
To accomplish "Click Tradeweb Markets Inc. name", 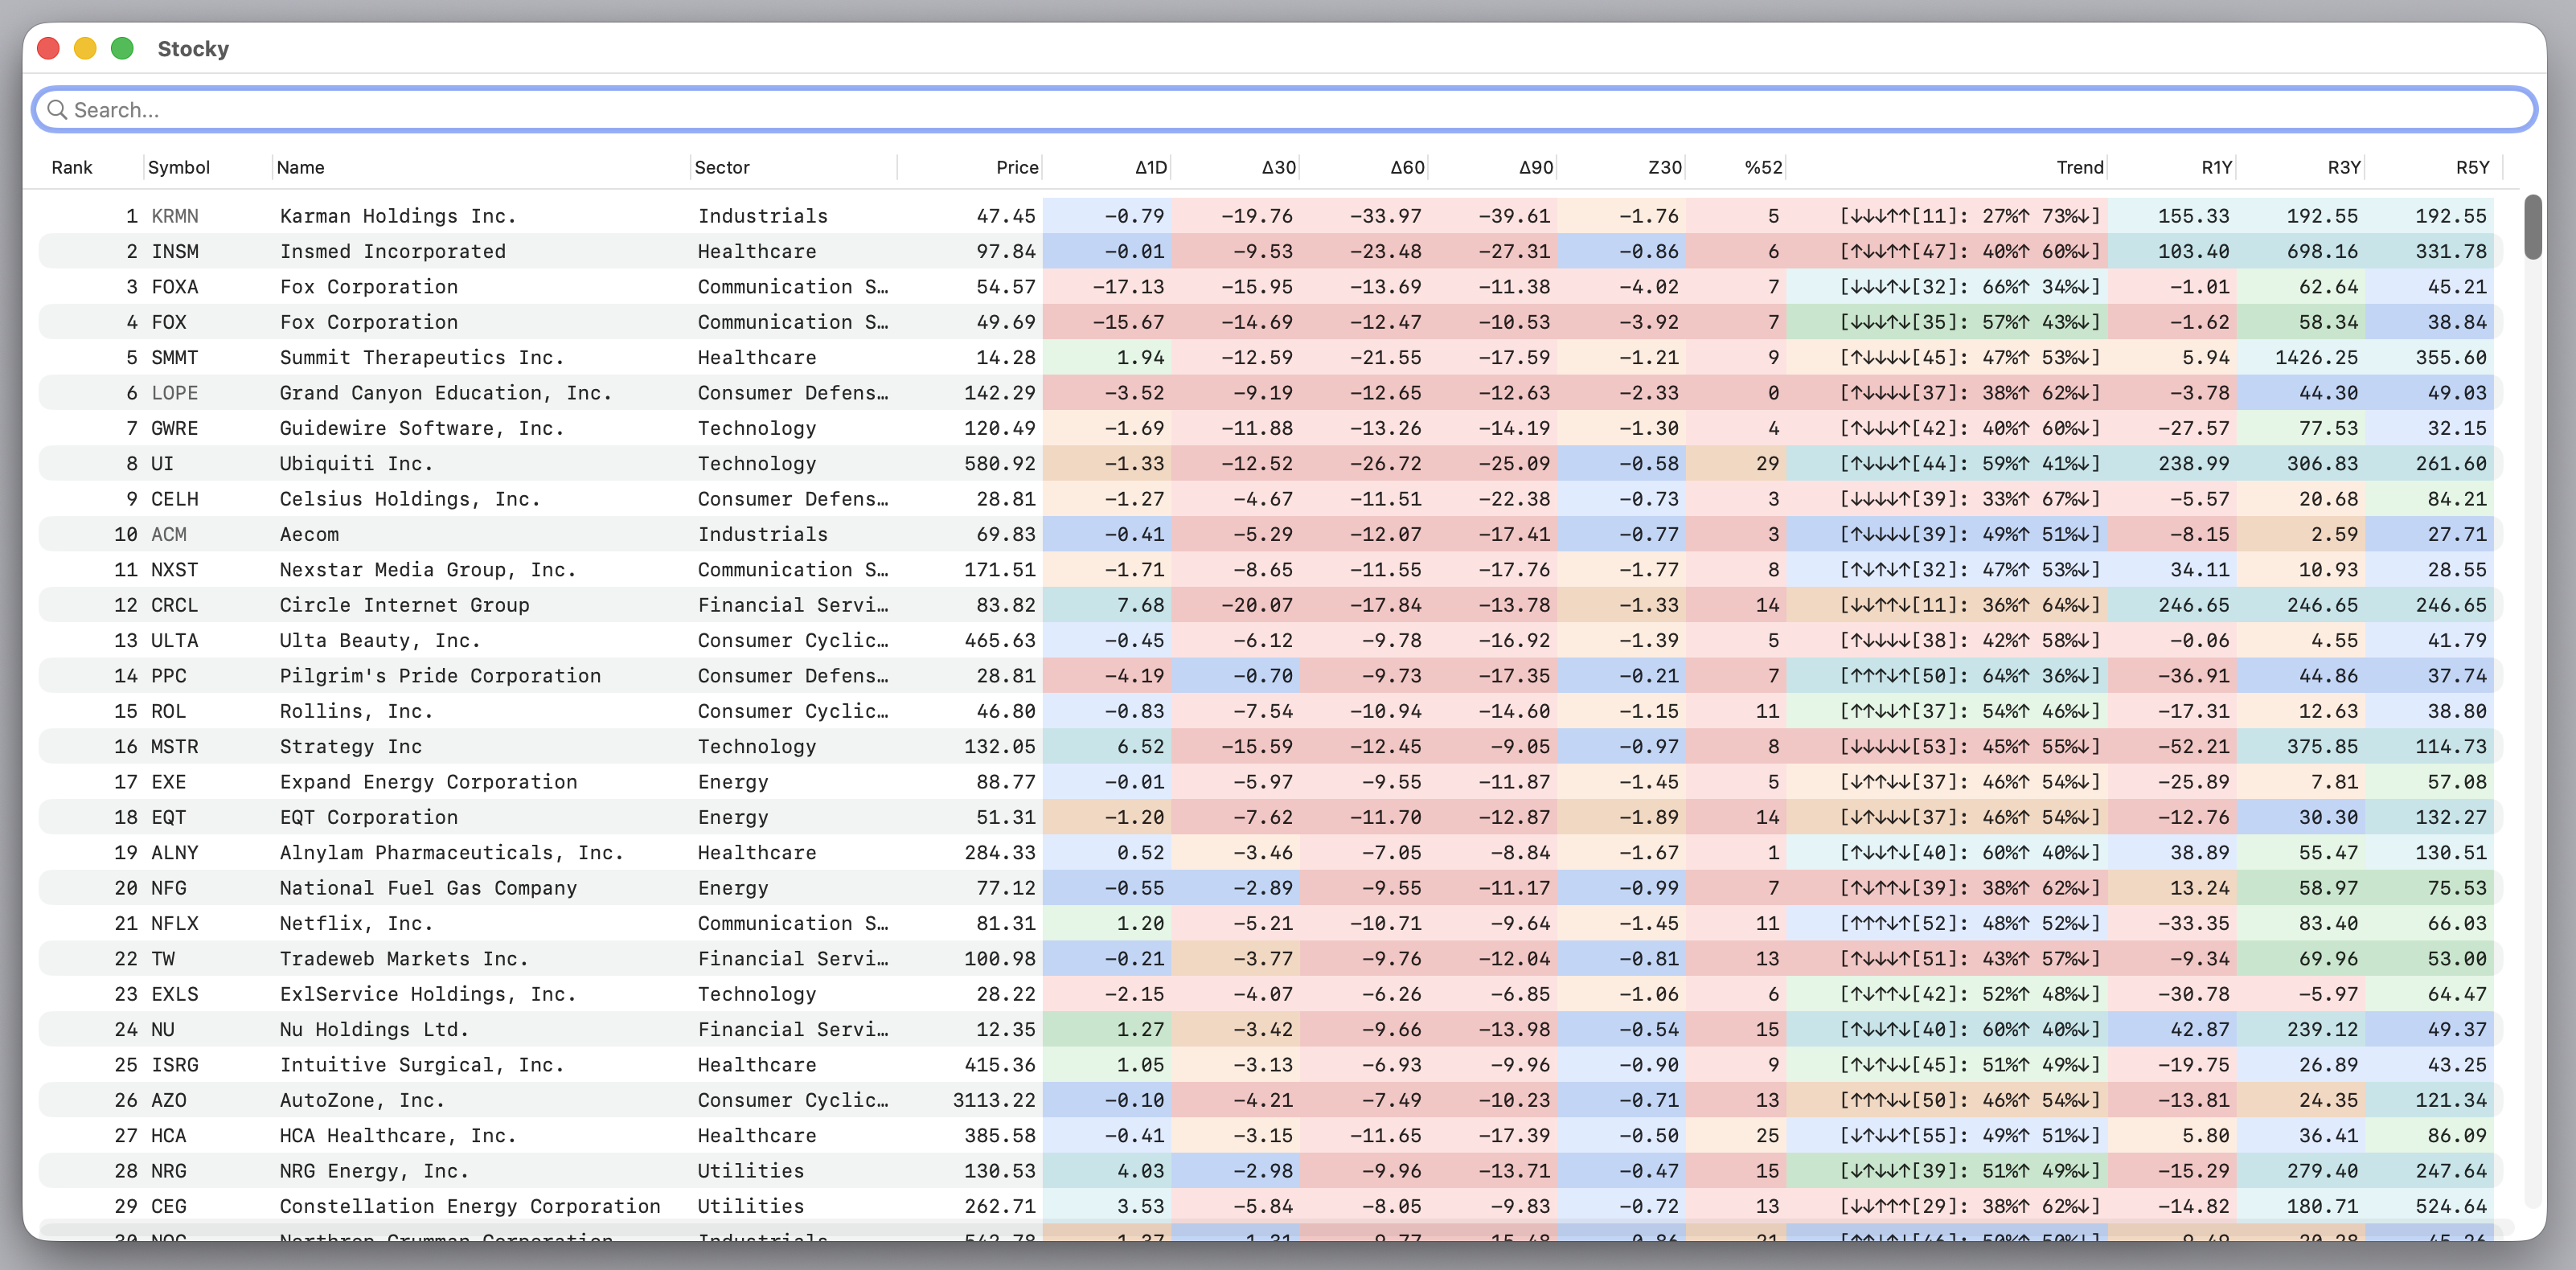I will pos(404,959).
